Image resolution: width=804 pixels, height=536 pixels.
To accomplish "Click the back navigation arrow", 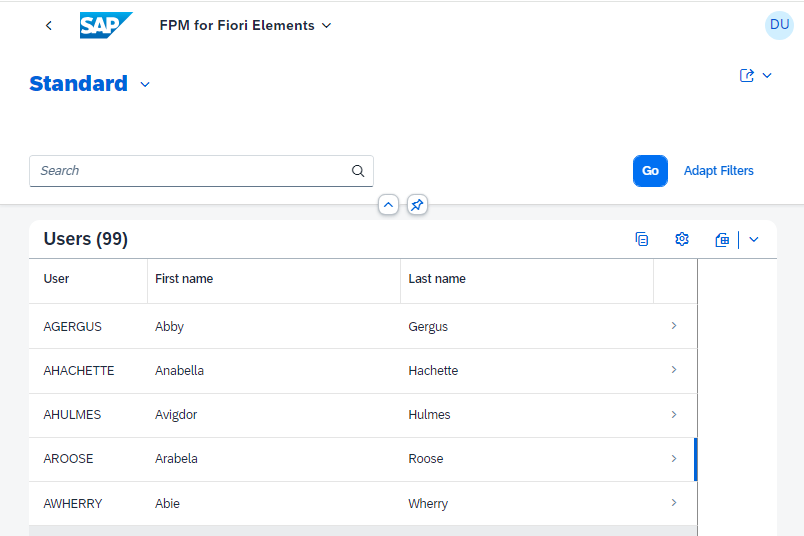I will pyautogui.click(x=49, y=26).
